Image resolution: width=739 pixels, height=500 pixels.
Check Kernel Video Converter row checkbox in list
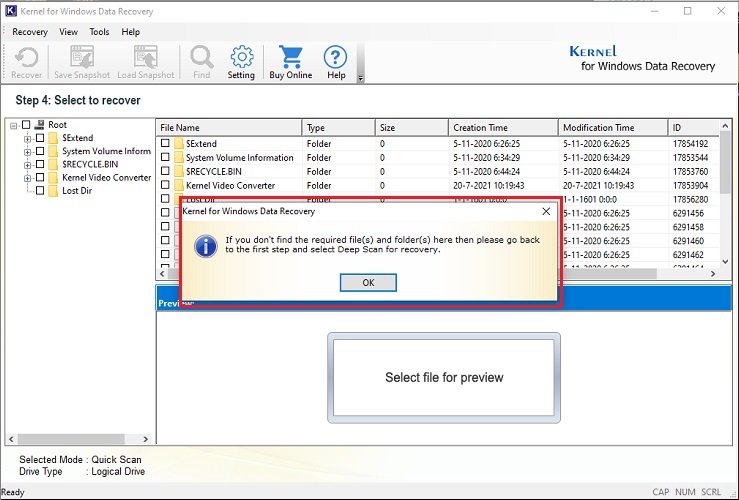tap(165, 185)
